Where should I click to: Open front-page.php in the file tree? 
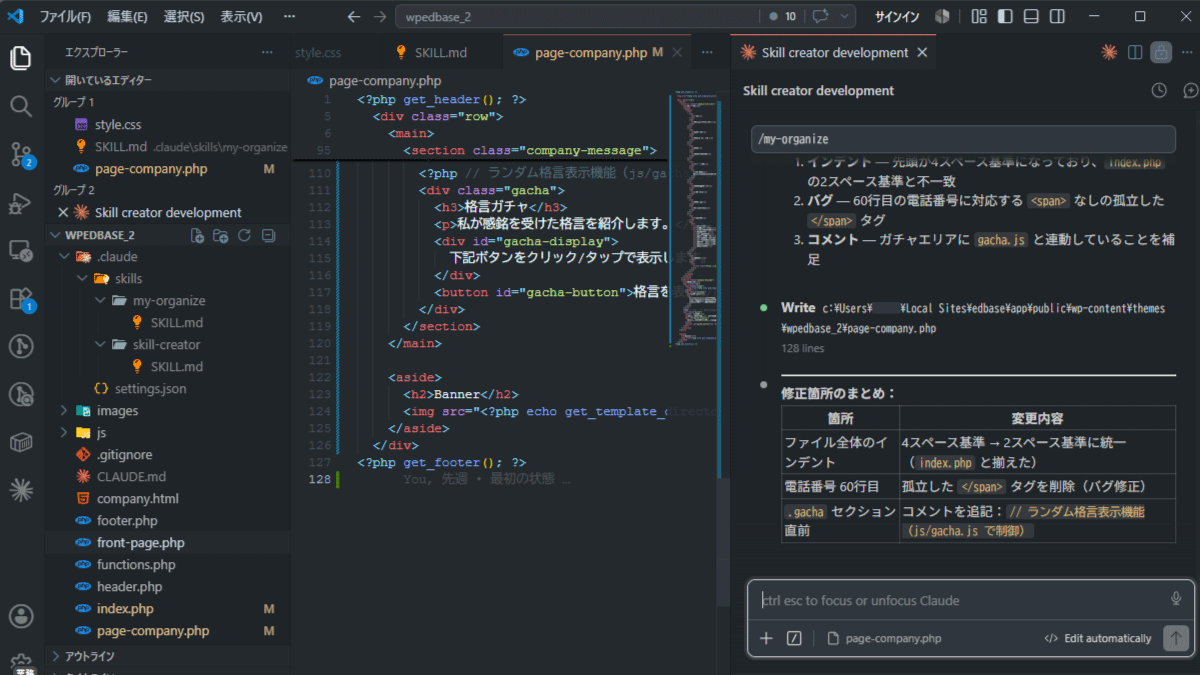[x=140, y=543]
